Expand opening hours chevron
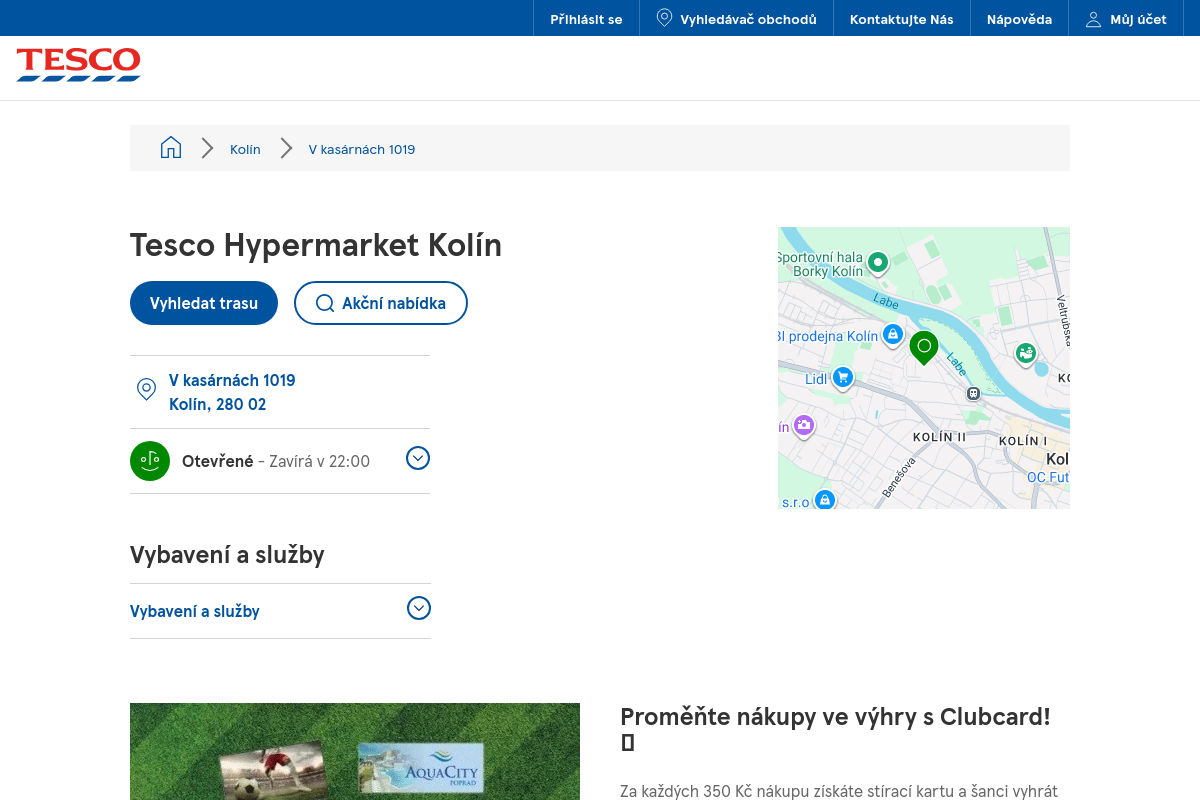1200x800 pixels. (x=418, y=458)
